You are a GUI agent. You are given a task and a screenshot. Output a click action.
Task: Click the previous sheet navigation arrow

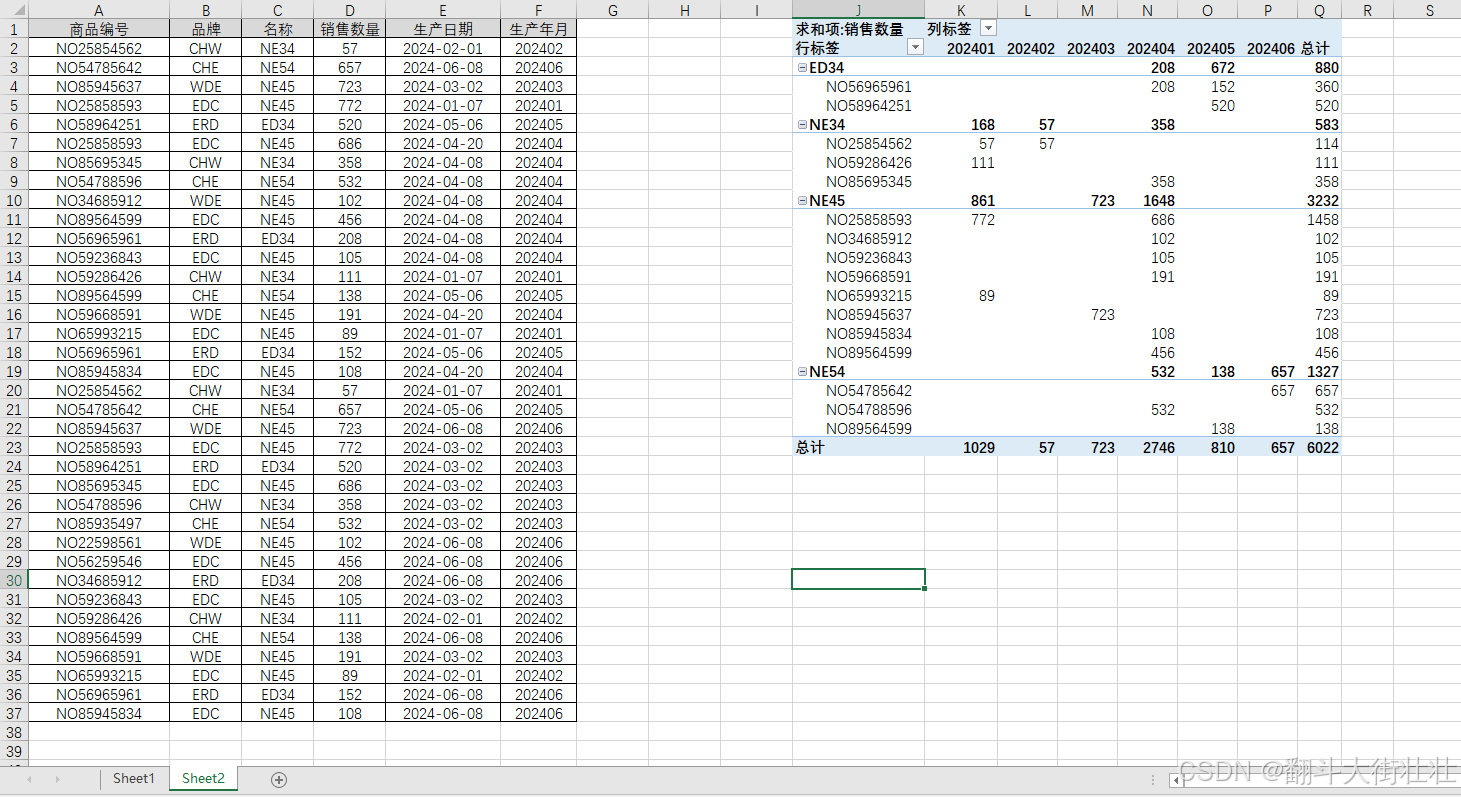29,779
